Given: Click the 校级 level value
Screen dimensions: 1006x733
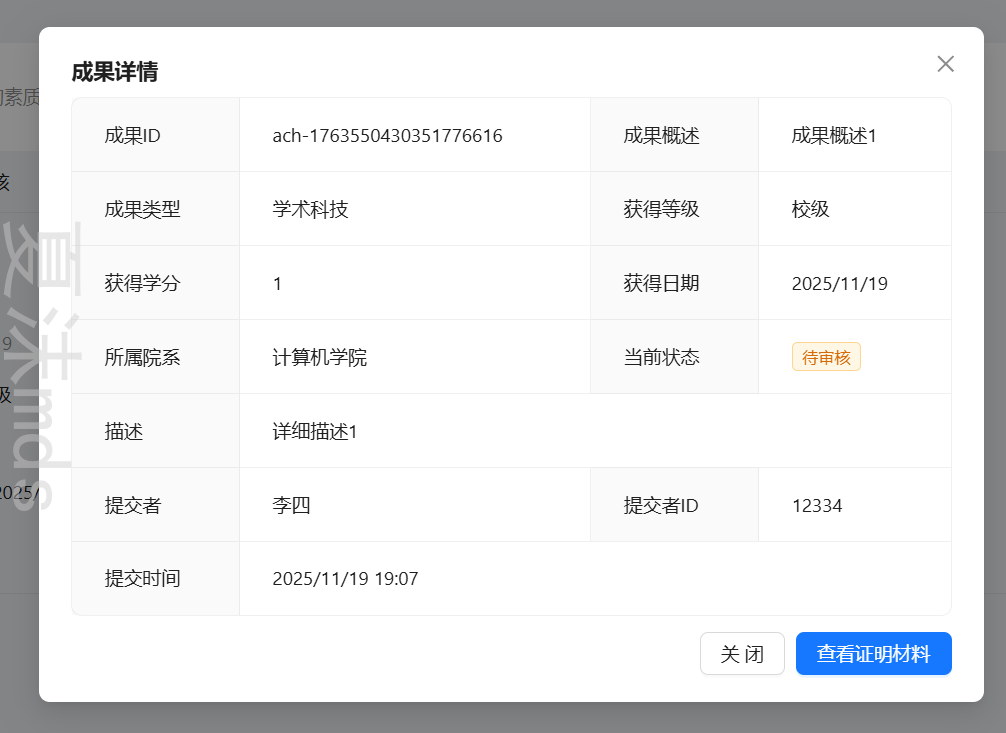Looking at the screenshot, I should pyautogui.click(x=810, y=209).
